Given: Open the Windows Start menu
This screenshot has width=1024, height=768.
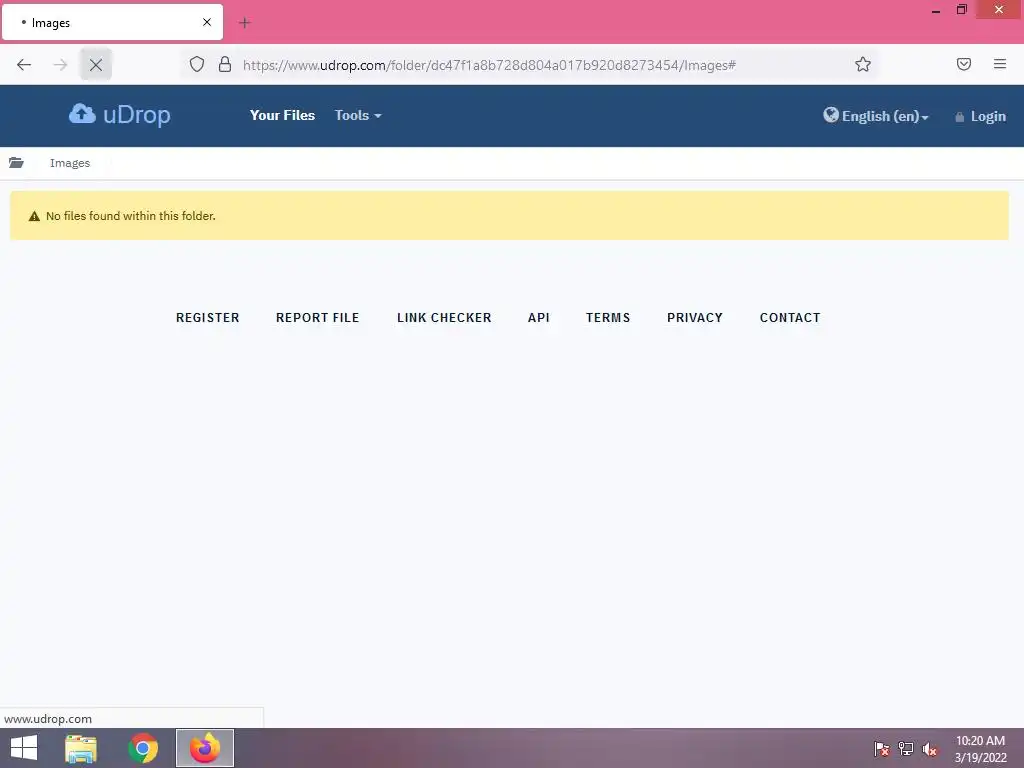Looking at the screenshot, I should coord(24,748).
